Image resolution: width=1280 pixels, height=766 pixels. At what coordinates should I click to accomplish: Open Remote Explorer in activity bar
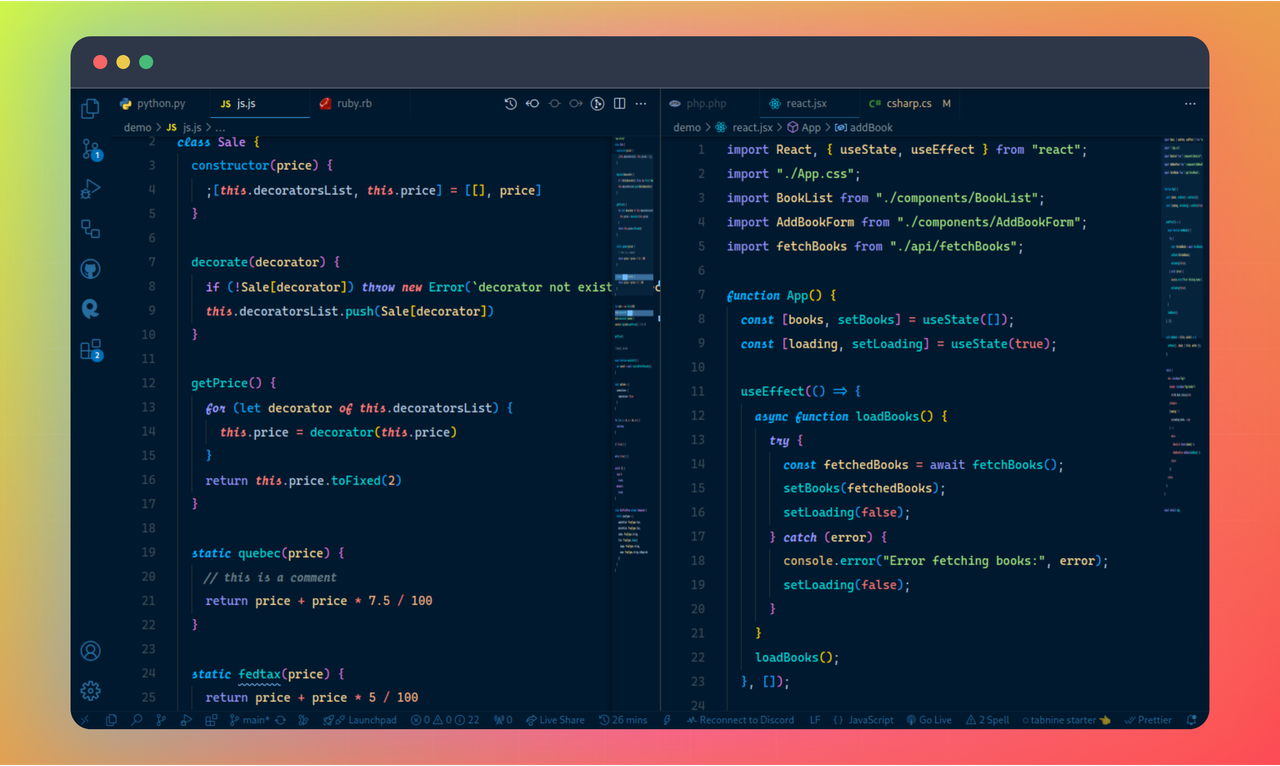click(90, 228)
